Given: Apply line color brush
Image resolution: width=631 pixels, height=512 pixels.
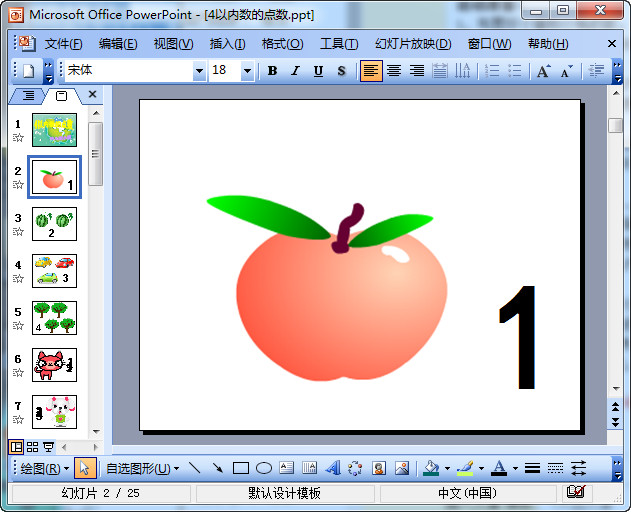Looking at the screenshot, I should 466,468.
